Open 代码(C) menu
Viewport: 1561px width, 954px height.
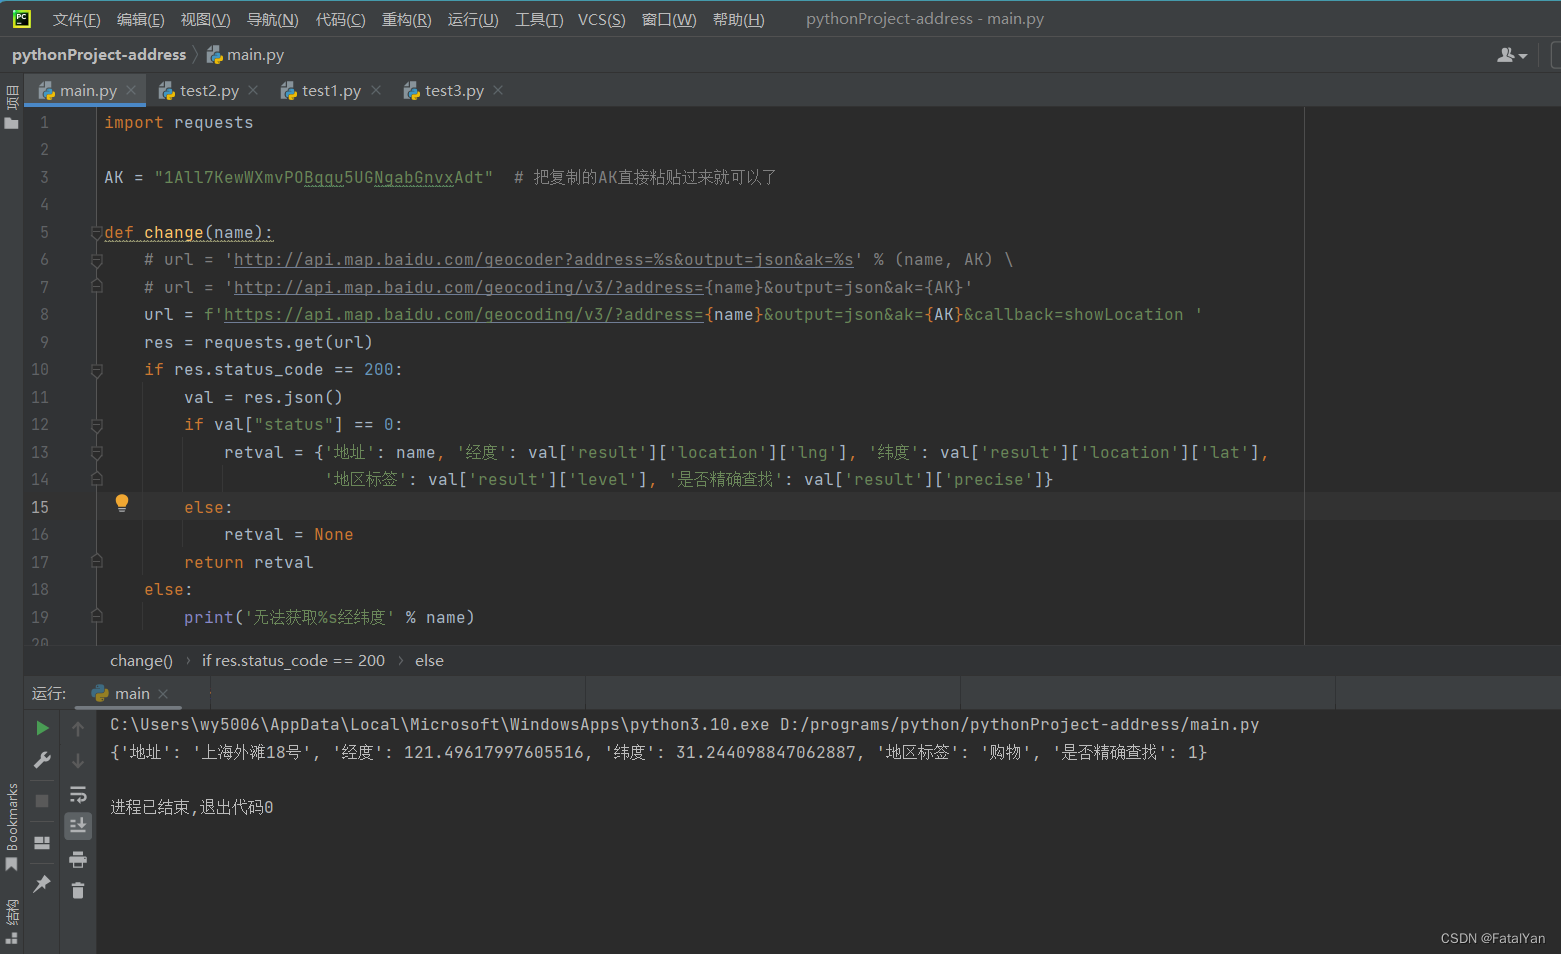(340, 19)
